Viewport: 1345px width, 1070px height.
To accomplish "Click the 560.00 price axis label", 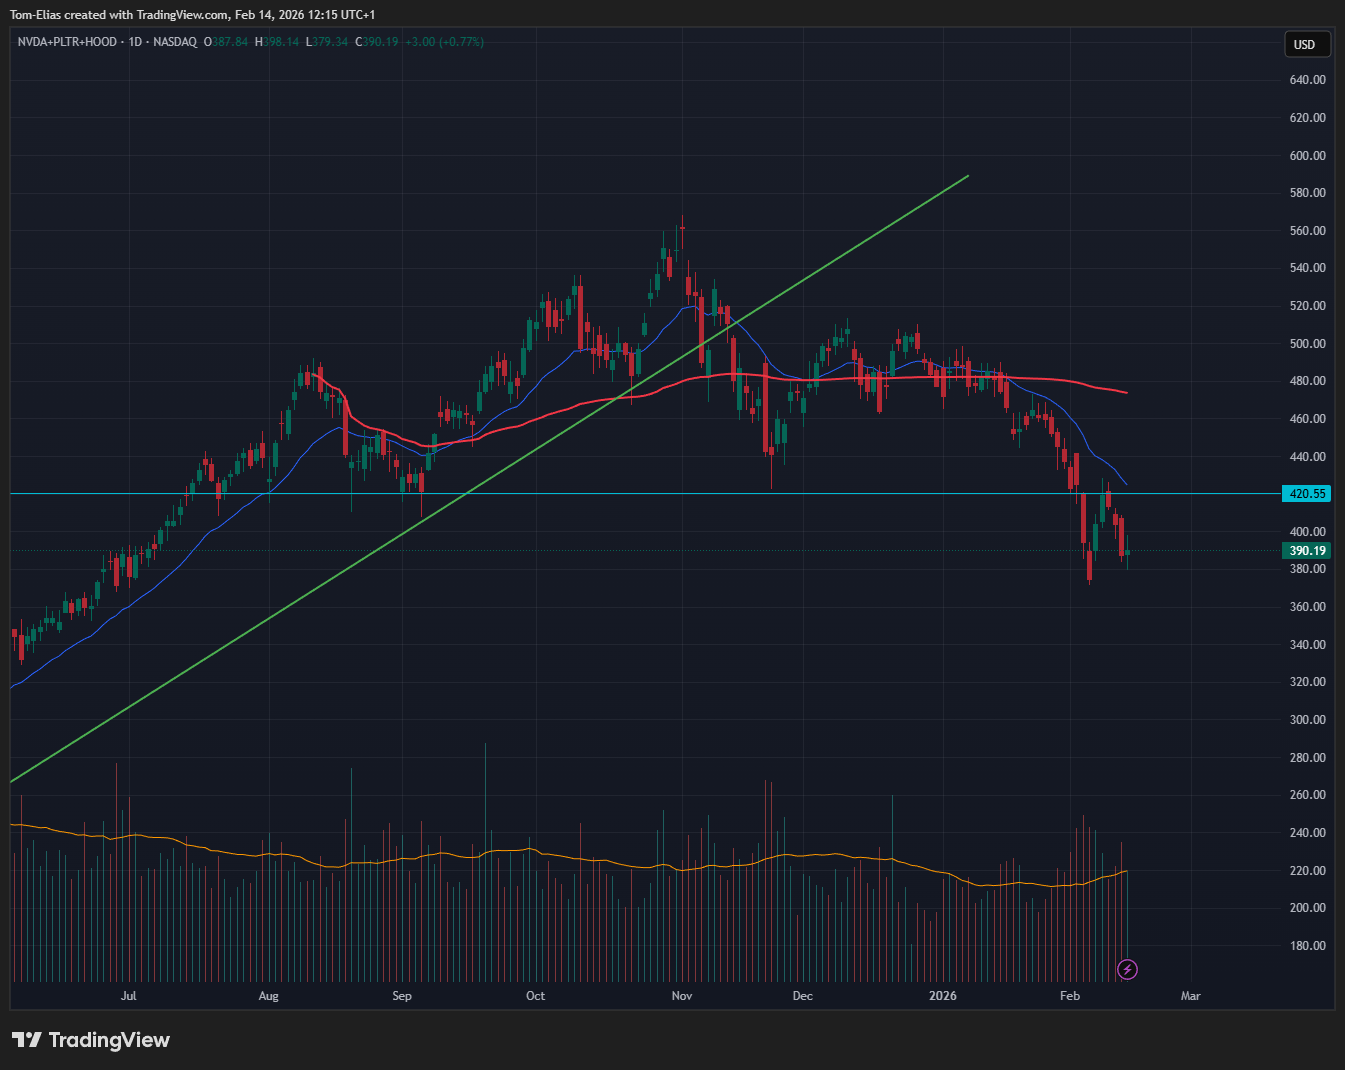I will tap(1308, 231).
